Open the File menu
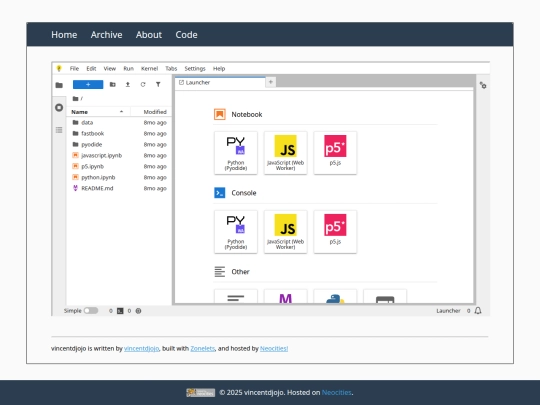 tap(74, 69)
